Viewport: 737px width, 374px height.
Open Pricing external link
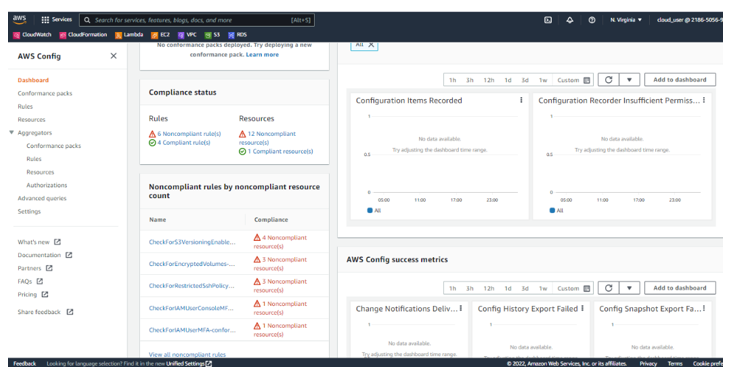tap(33, 295)
